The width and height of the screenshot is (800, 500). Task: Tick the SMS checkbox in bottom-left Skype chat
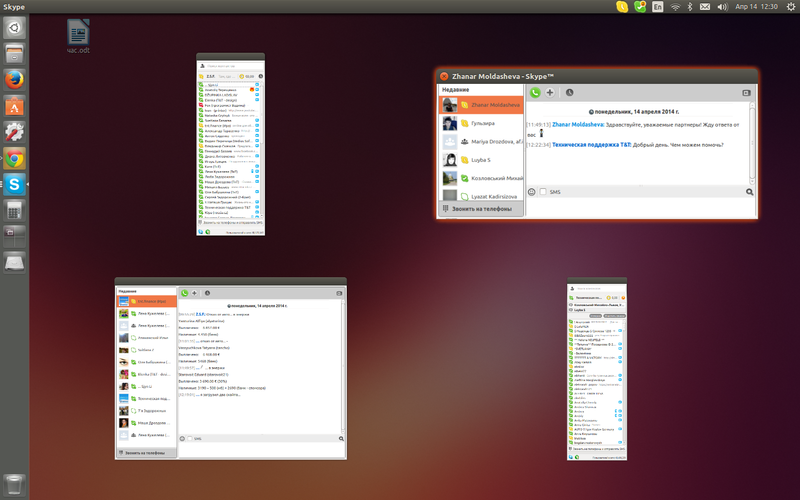click(190, 438)
